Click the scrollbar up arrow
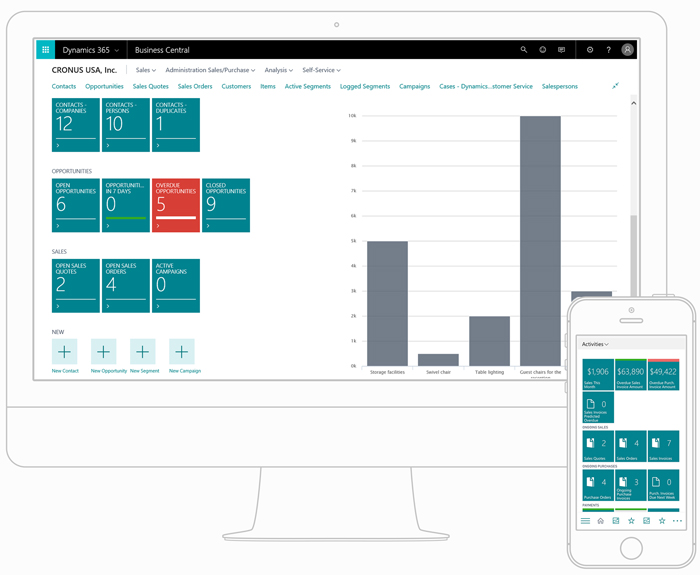 pos(633,103)
